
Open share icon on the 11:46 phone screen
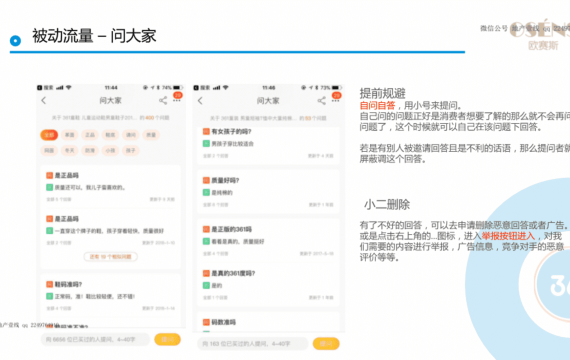tap(321, 101)
